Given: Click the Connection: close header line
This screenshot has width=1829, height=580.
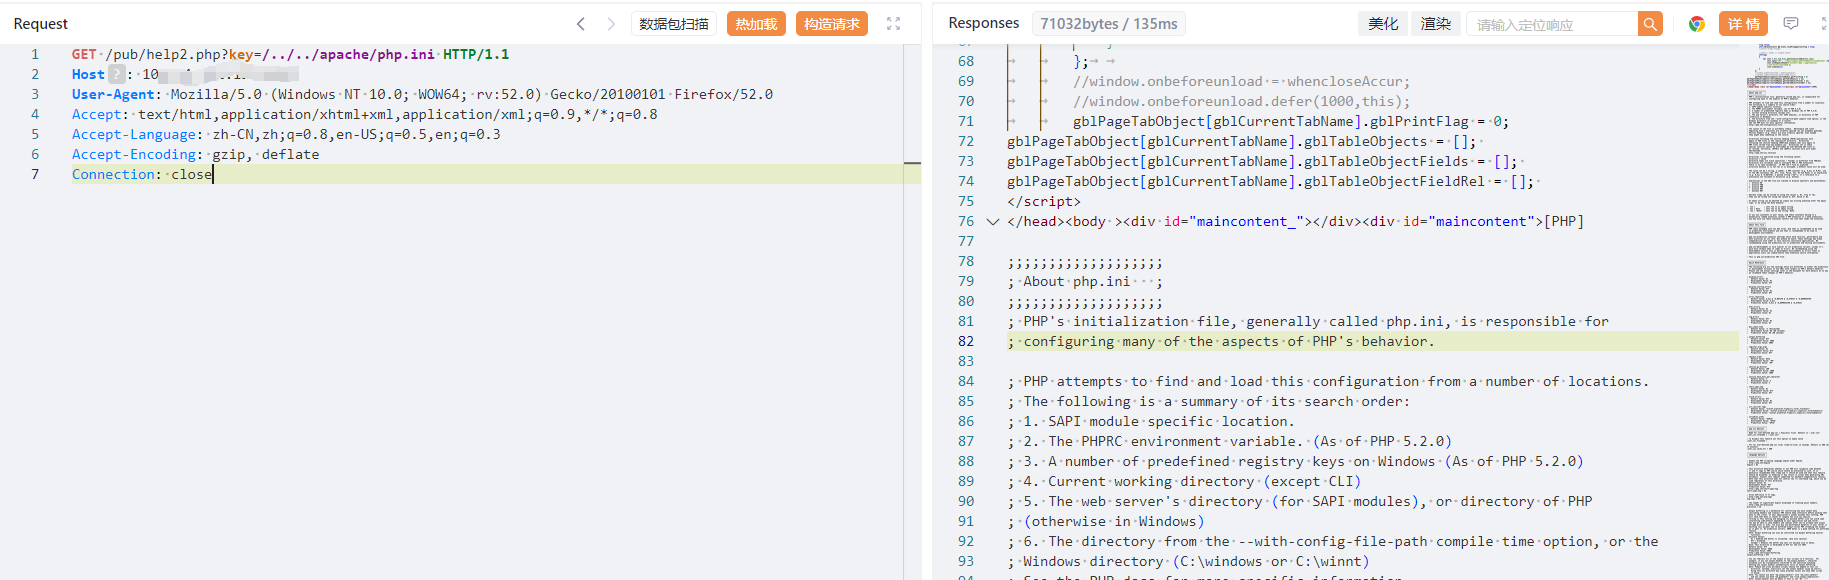Looking at the screenshot, I should pos(142,174).
